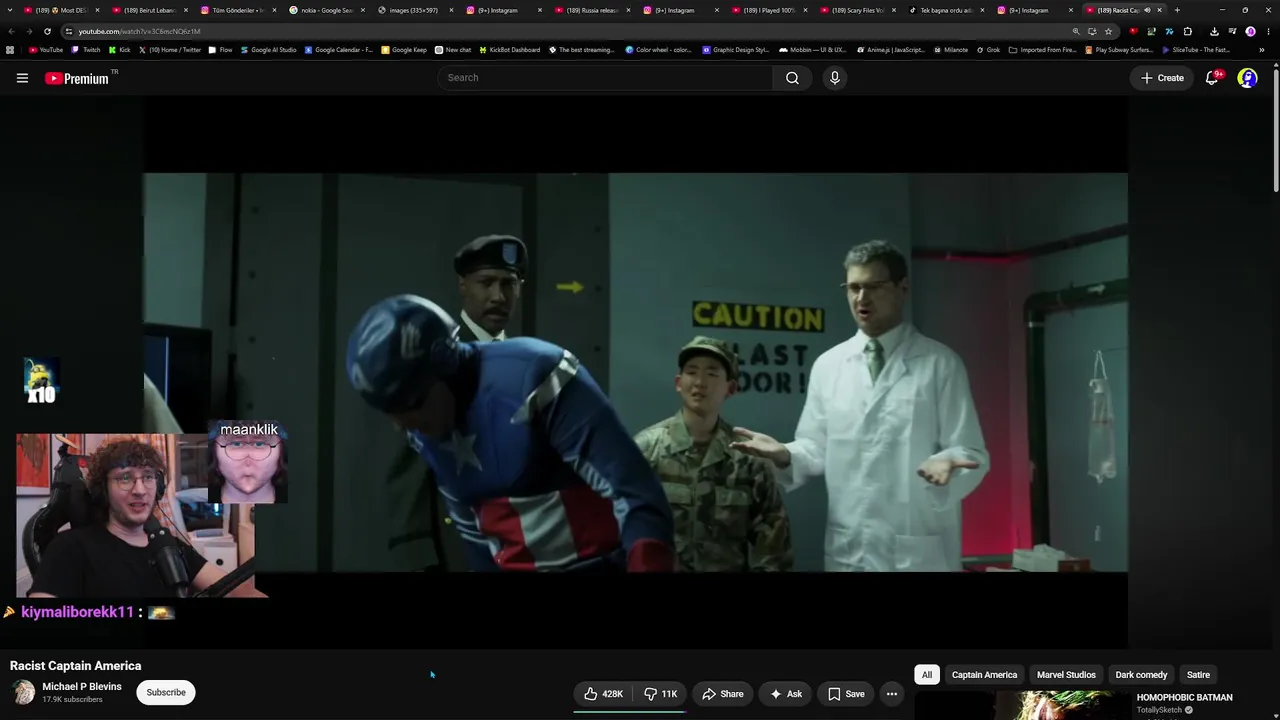Open the Mobbin UI & UX bookmark
The image size is (1280, 720).
(x=812, y=49)
